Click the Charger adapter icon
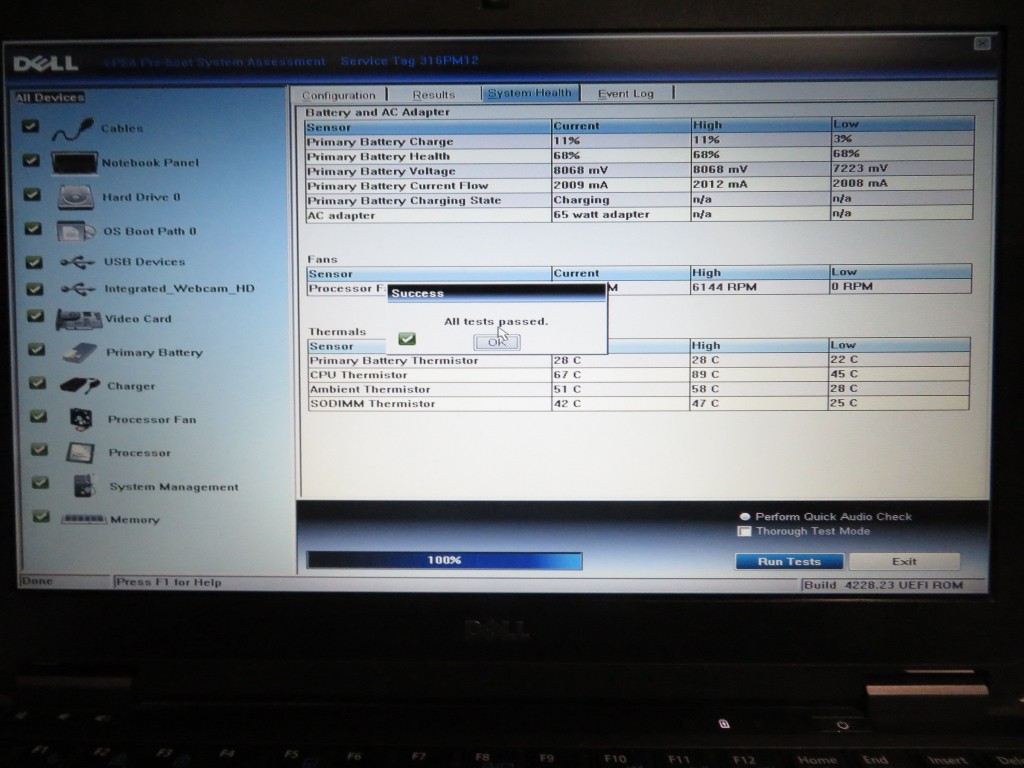Viewport: 1024px width, 768px height. tap(80, 385)
